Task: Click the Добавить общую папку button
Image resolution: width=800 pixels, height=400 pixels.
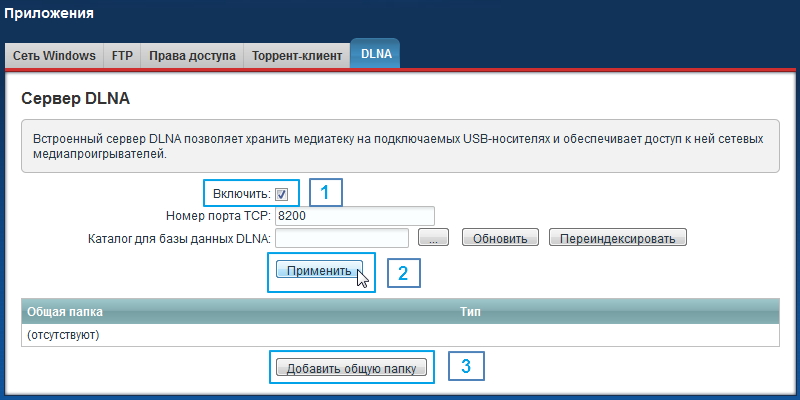Action: point(353,368)
